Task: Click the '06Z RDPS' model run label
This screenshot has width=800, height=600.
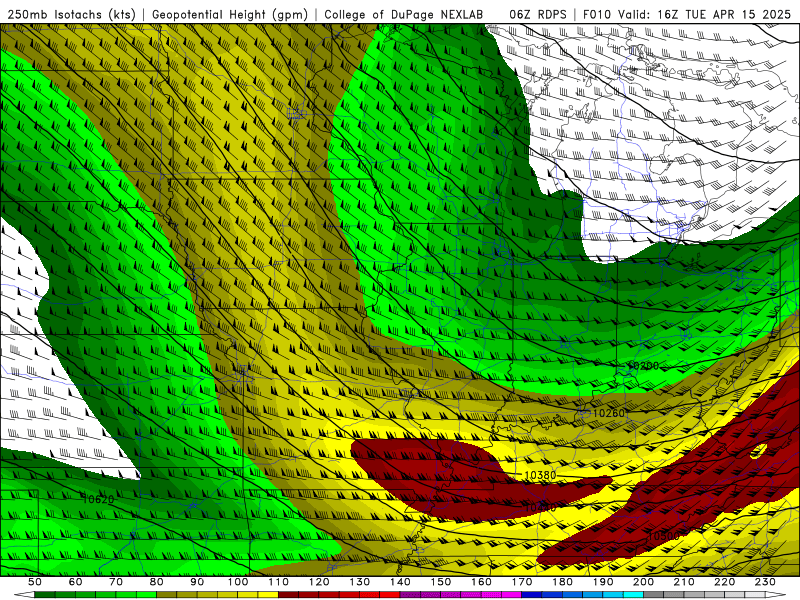Action: (538, 15)
